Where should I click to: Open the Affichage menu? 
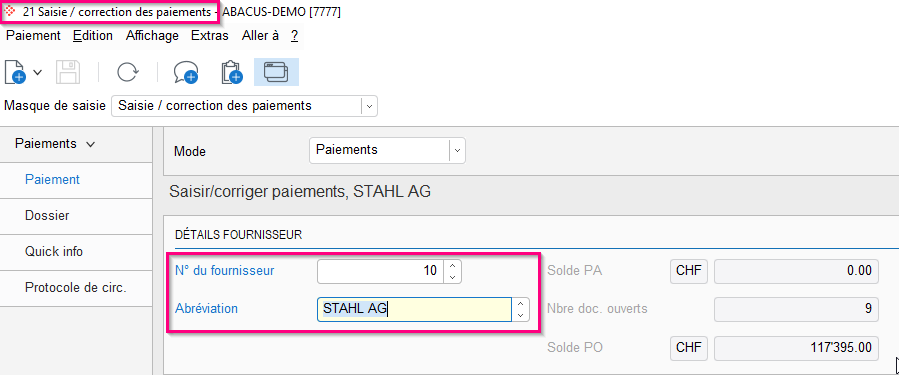(x=153, y=36)
